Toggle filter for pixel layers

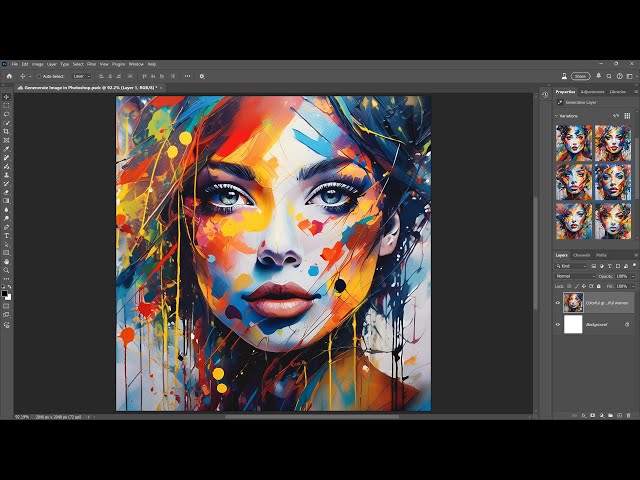594,266
